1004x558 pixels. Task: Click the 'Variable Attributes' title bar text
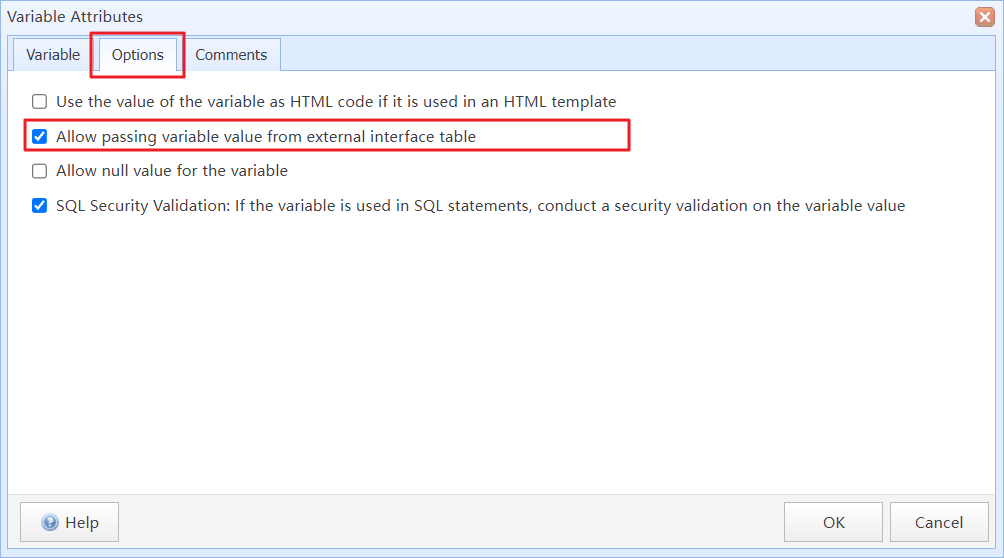coord(75,17)
